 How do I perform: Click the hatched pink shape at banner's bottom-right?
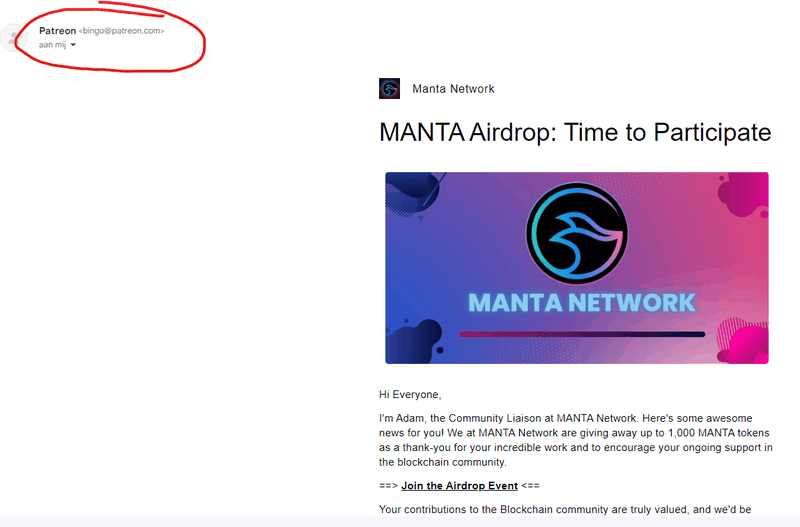click(743, 341)
